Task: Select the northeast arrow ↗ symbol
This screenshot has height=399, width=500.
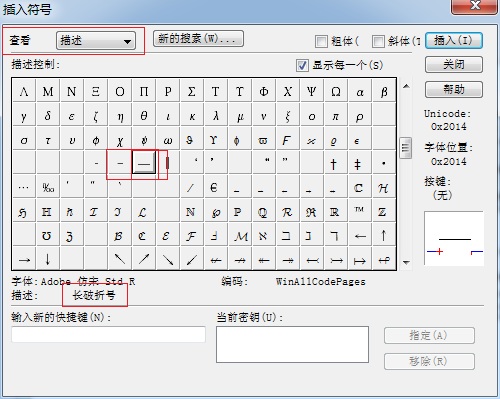Action: [144, 259]
